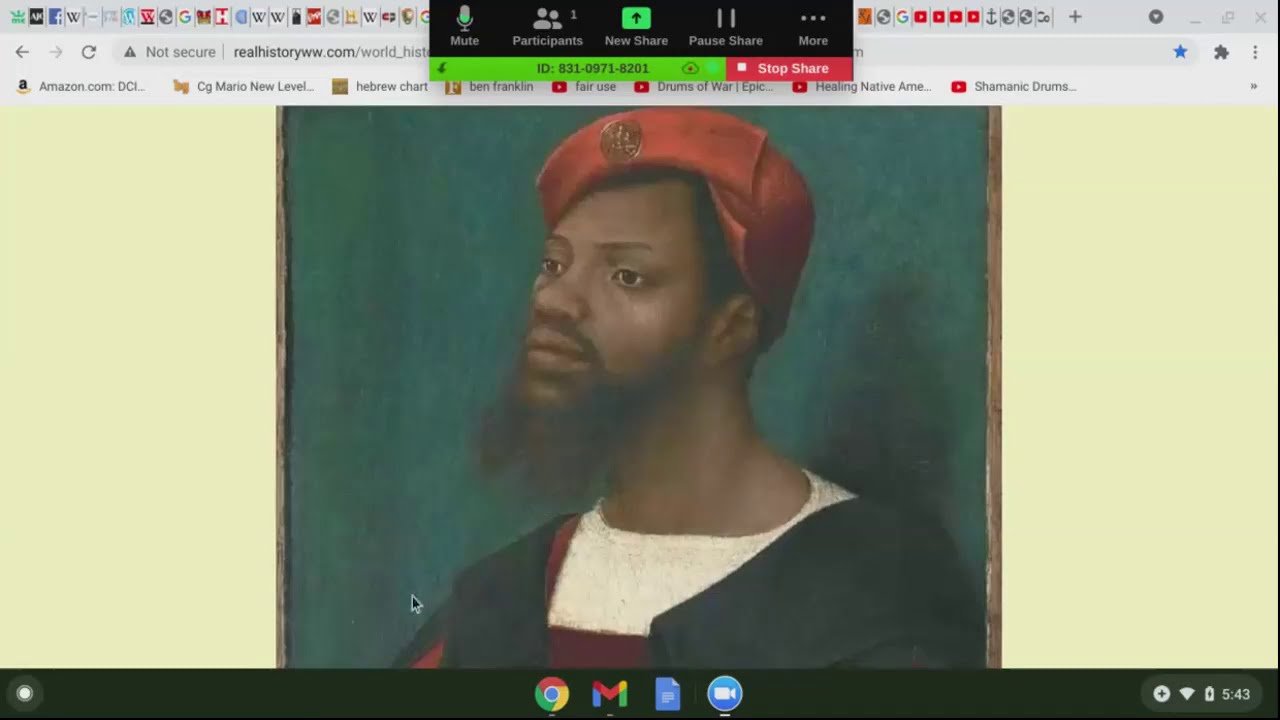
Task: Click the Not secure site warning
Action: 169,52
